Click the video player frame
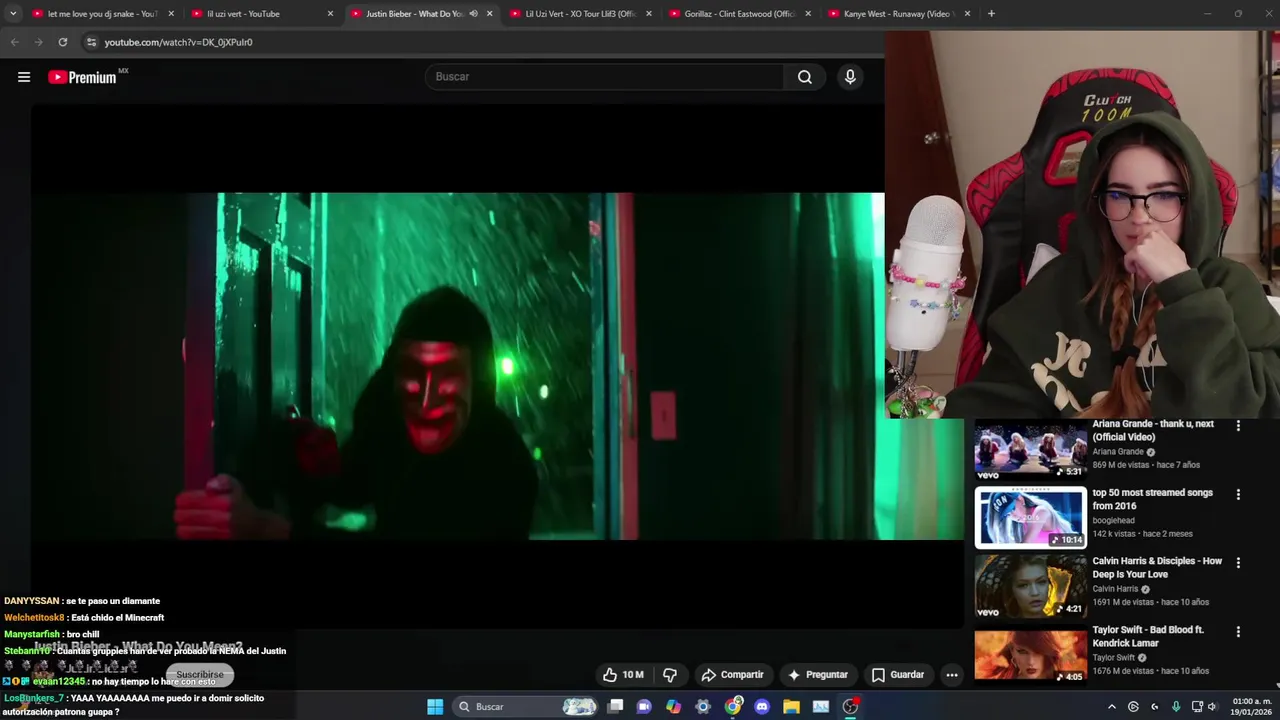1280x720 pixels. pos(497,366)
